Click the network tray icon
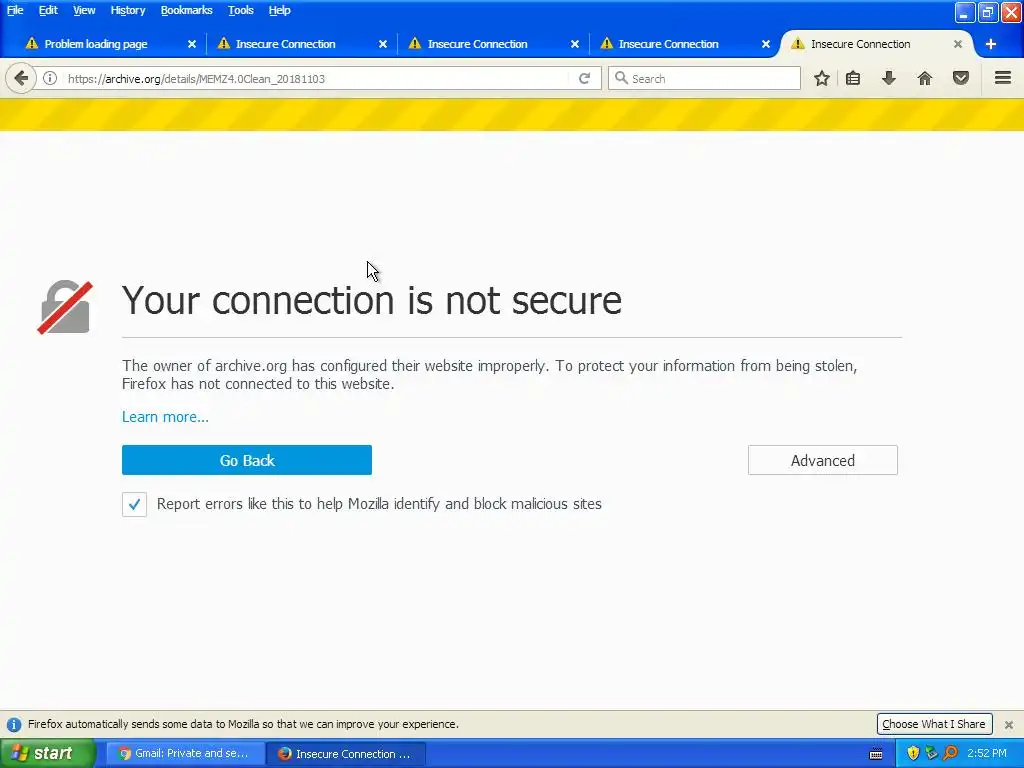Viewport: 1024px width, 768px height. [931, 753]
